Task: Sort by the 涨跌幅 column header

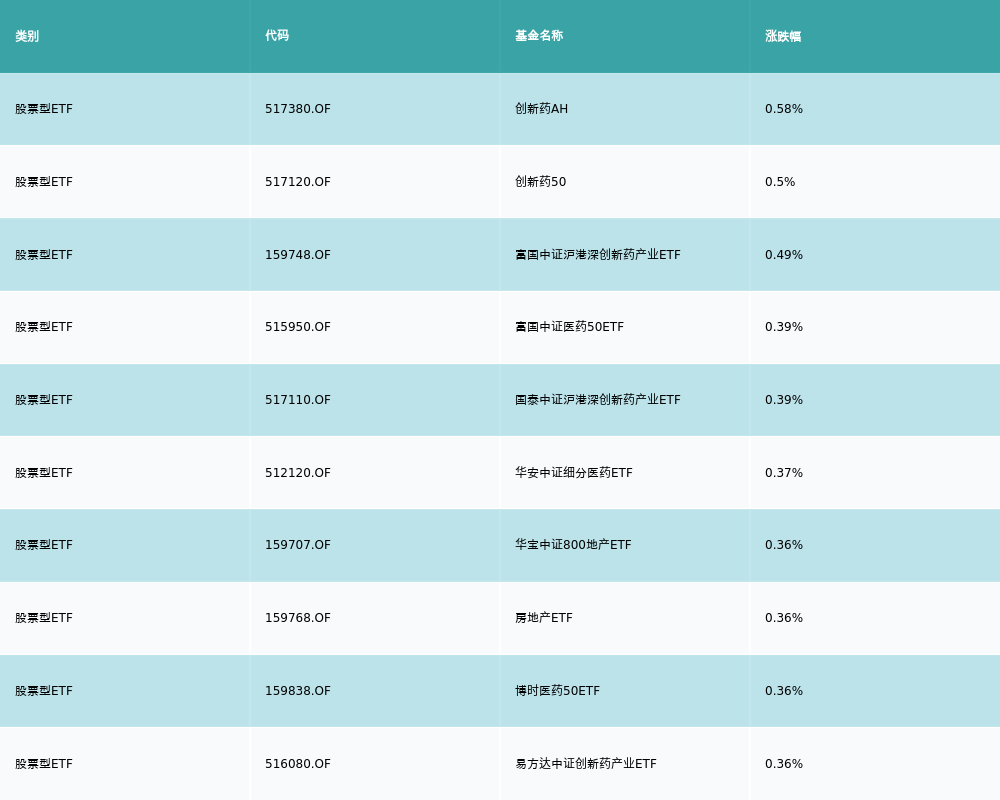Action: 783,36
